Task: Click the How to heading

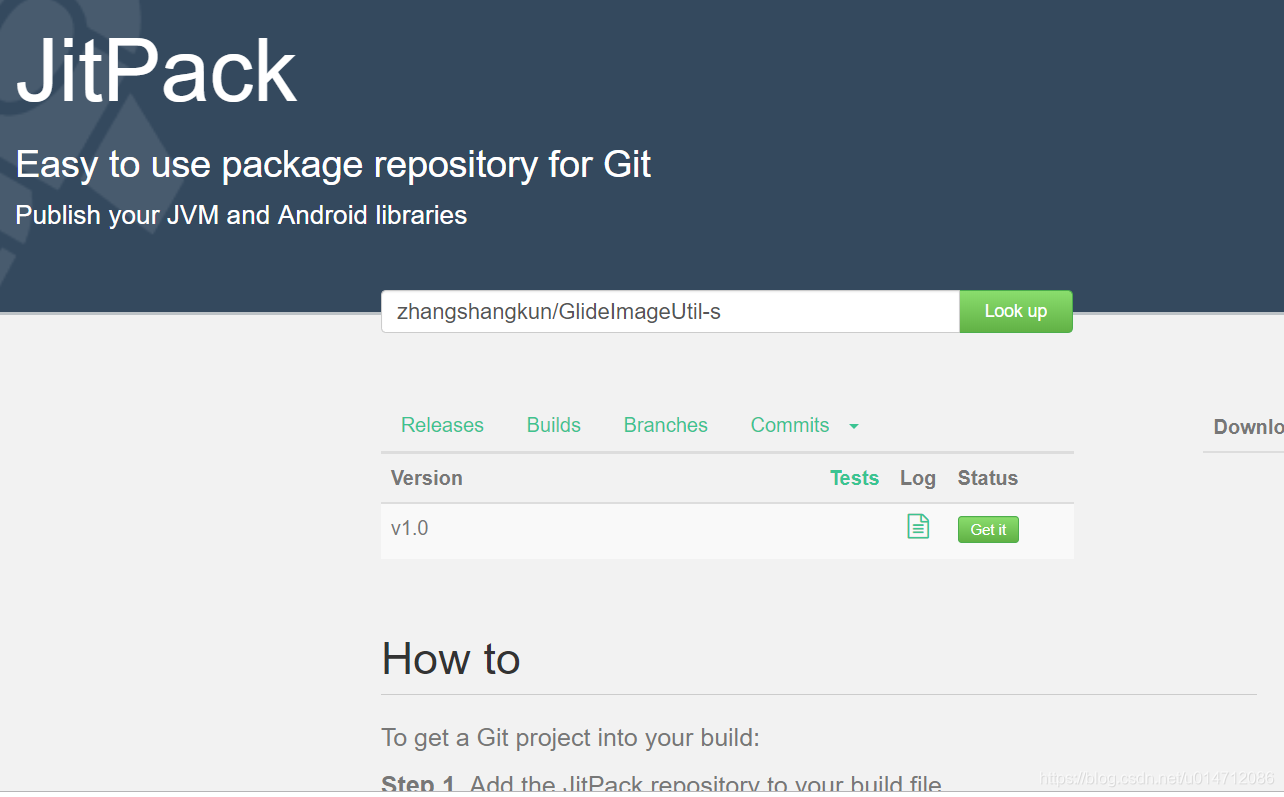Action: click(x=451, y=659)
